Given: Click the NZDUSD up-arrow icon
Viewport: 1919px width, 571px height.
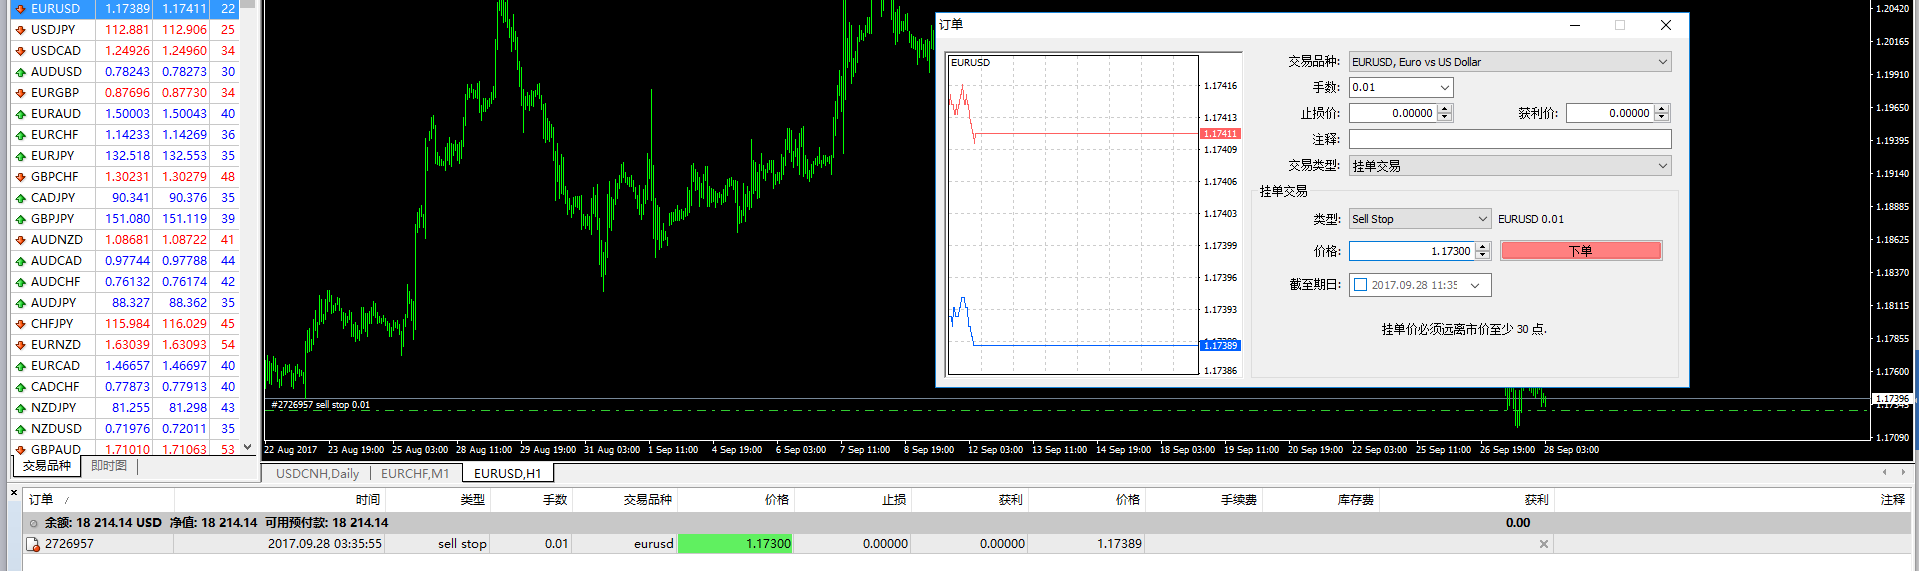Looking at the screenshot, I should pyautogui.click(x=20, y=429).
